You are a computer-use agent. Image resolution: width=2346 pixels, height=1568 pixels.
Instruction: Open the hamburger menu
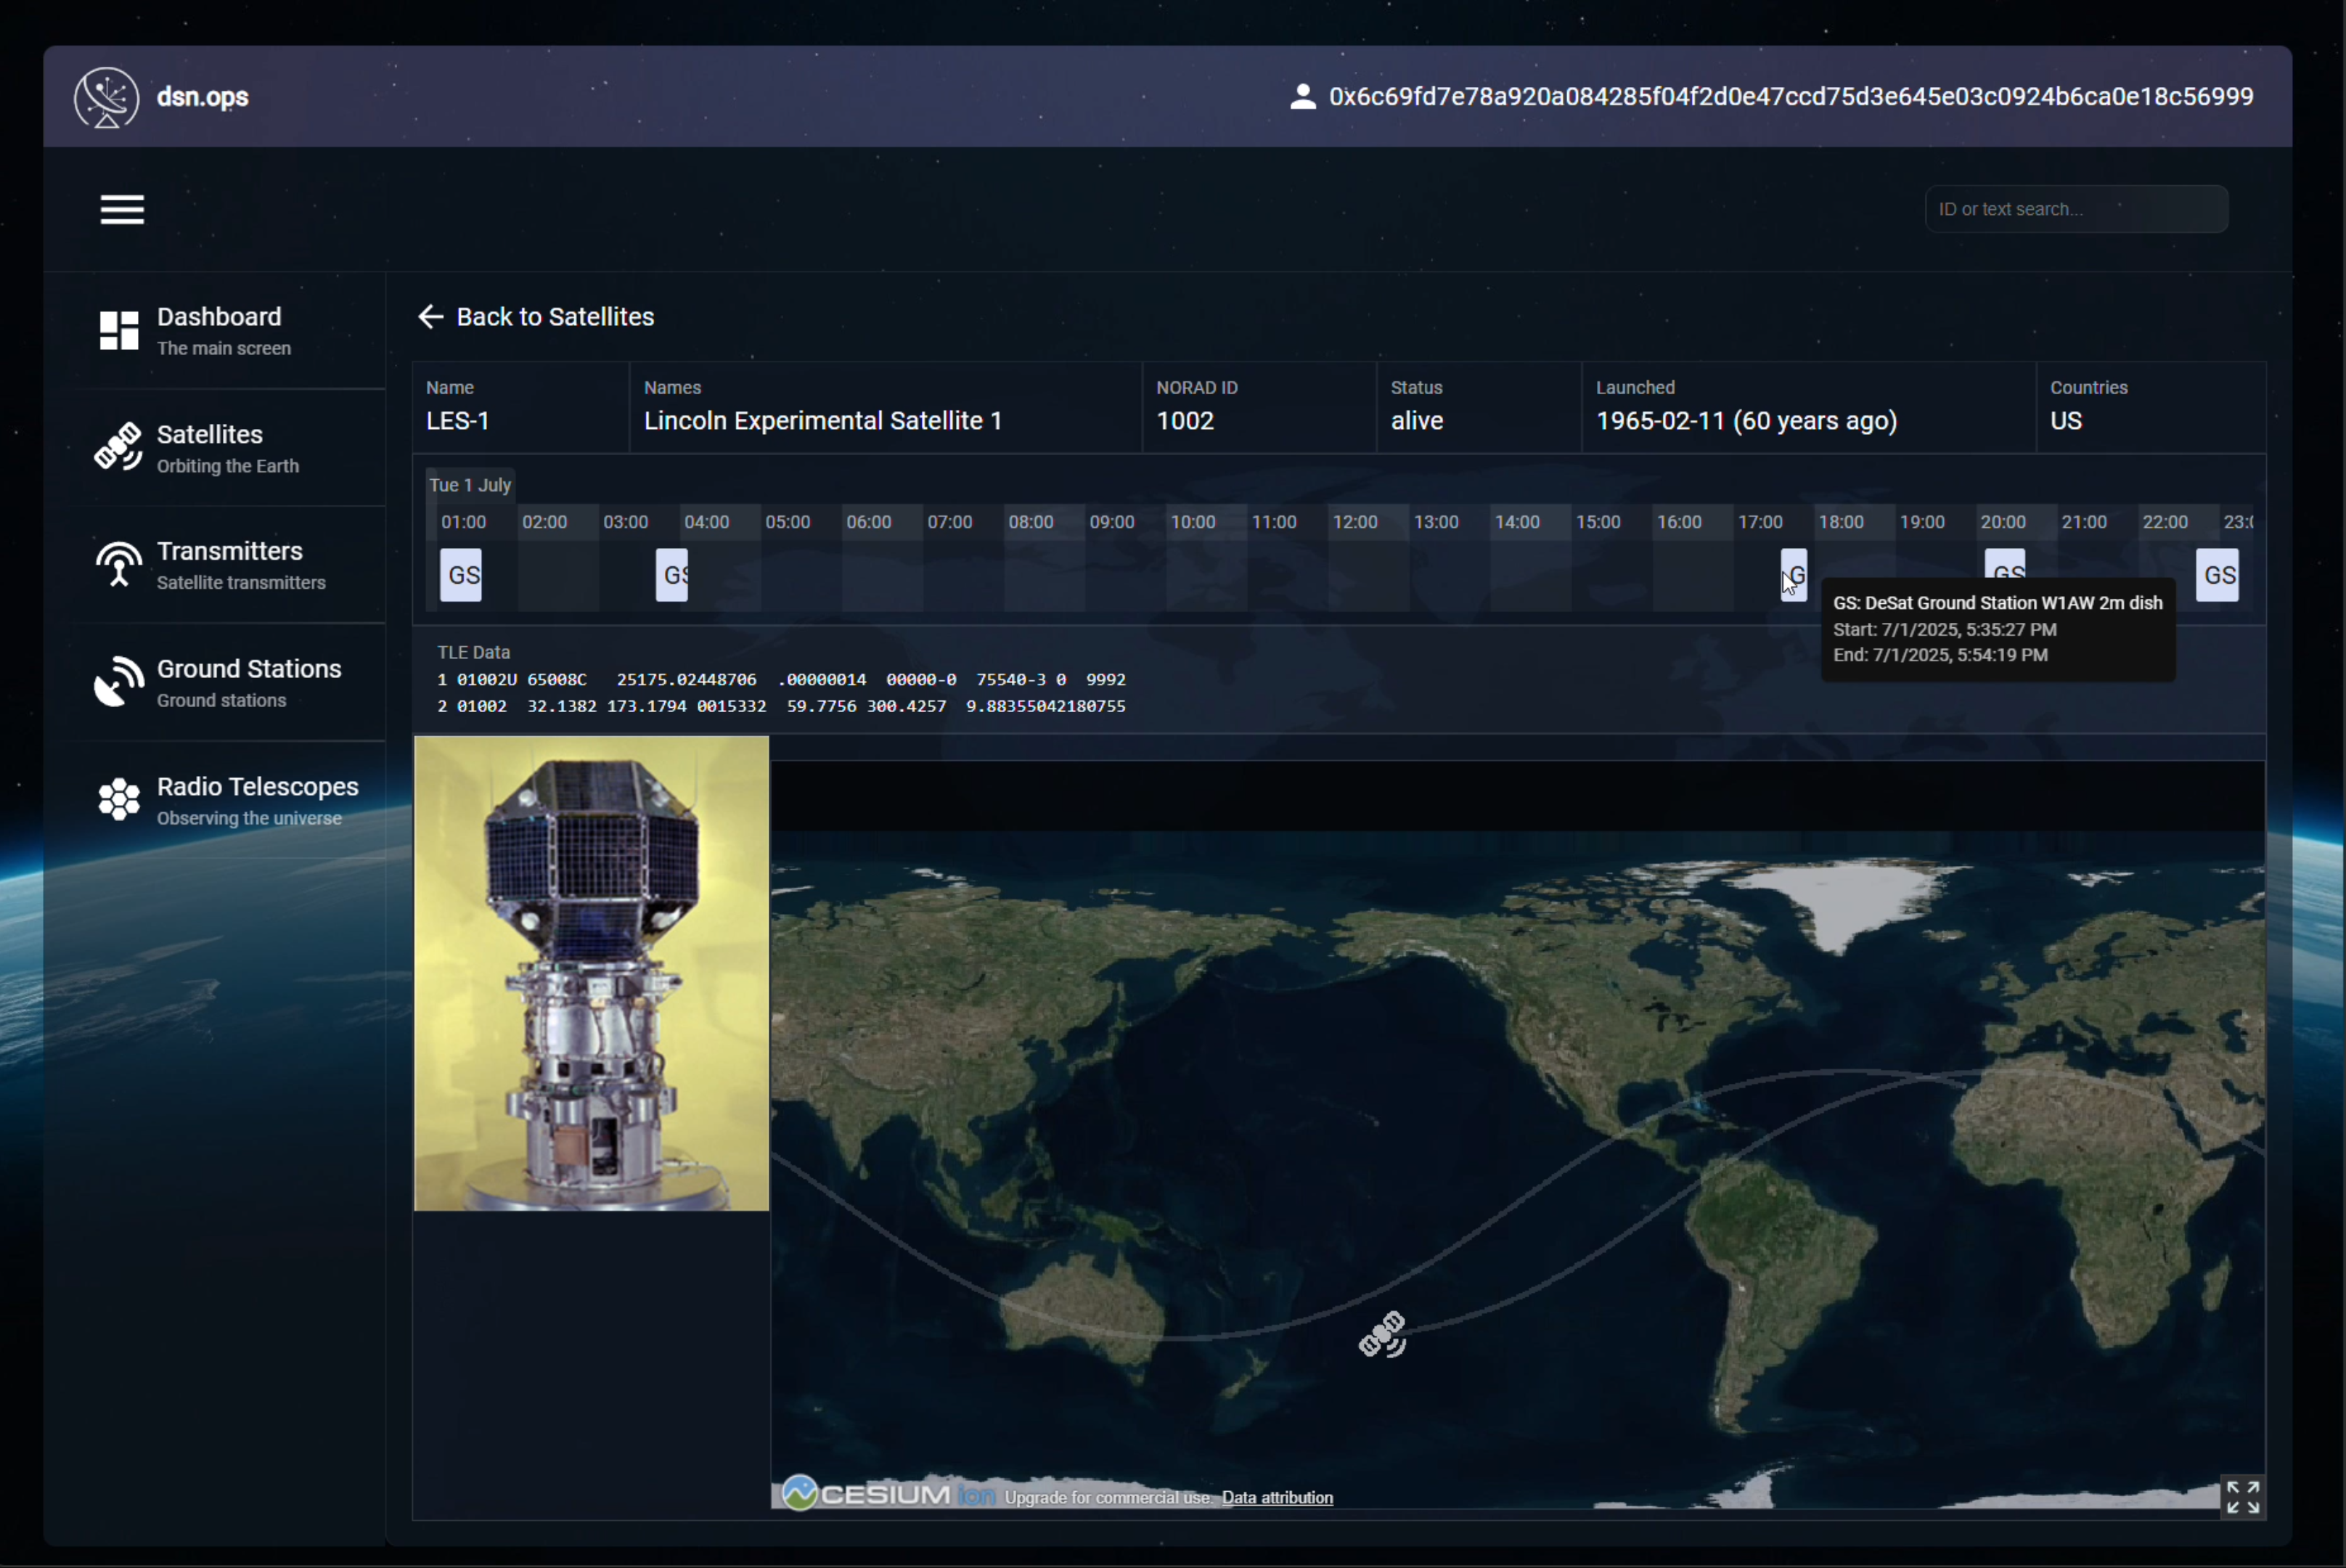pyautogui.click(x=122, y=209)
